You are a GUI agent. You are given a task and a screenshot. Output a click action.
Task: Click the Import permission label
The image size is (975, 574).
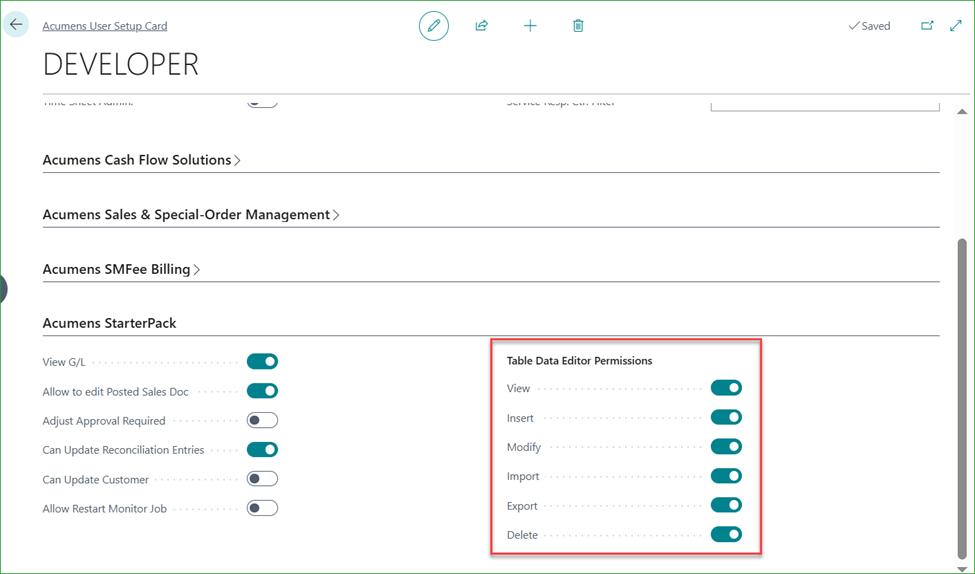(x=523, y=476)
